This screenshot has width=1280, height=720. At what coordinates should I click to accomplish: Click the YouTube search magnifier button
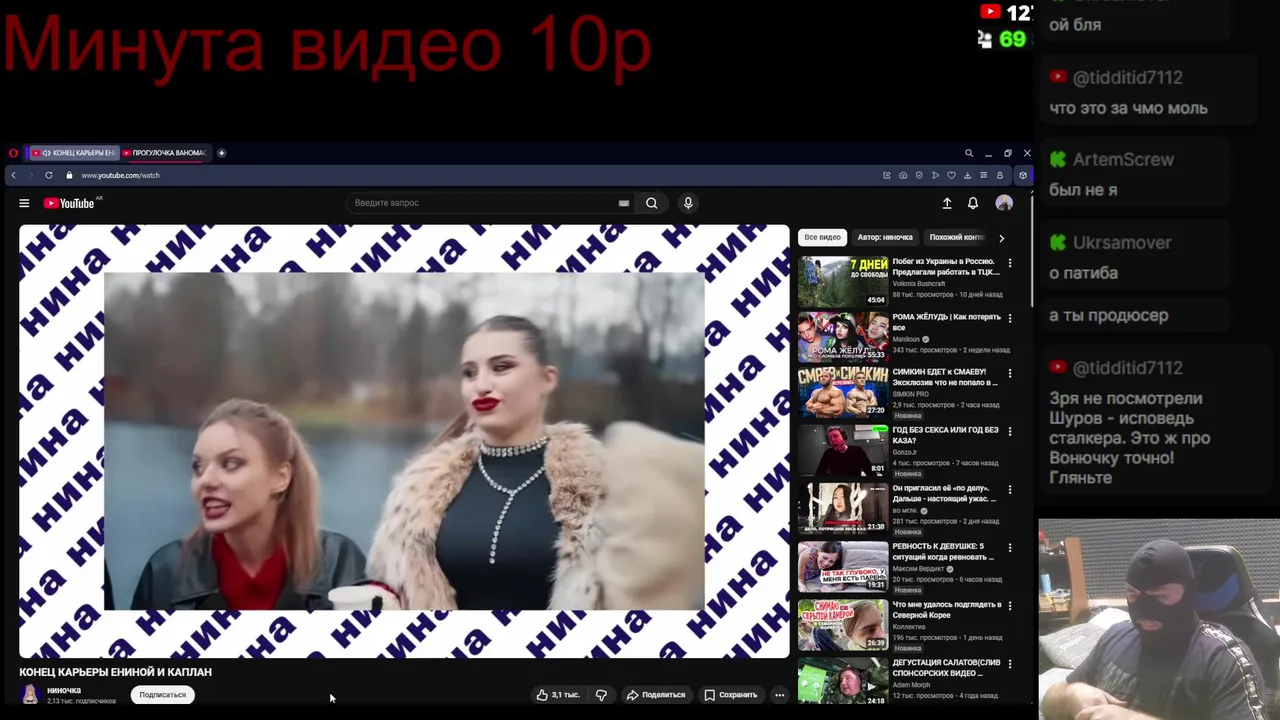[651, 203]
